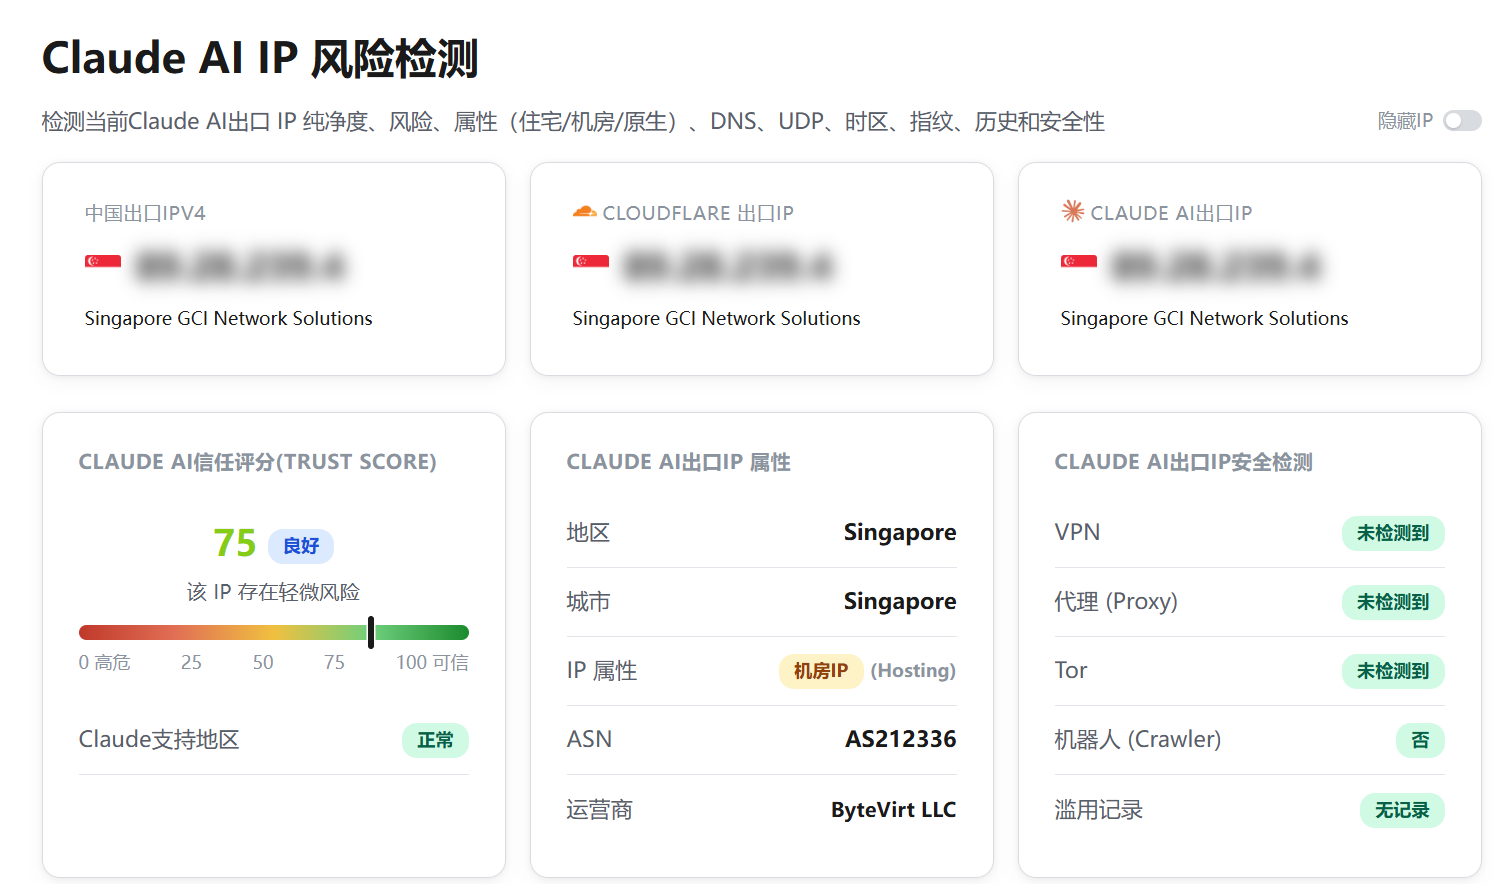Click the 良好 rating badge
This screenshot has height=884, width=1500.
click(x=301, y=546)
